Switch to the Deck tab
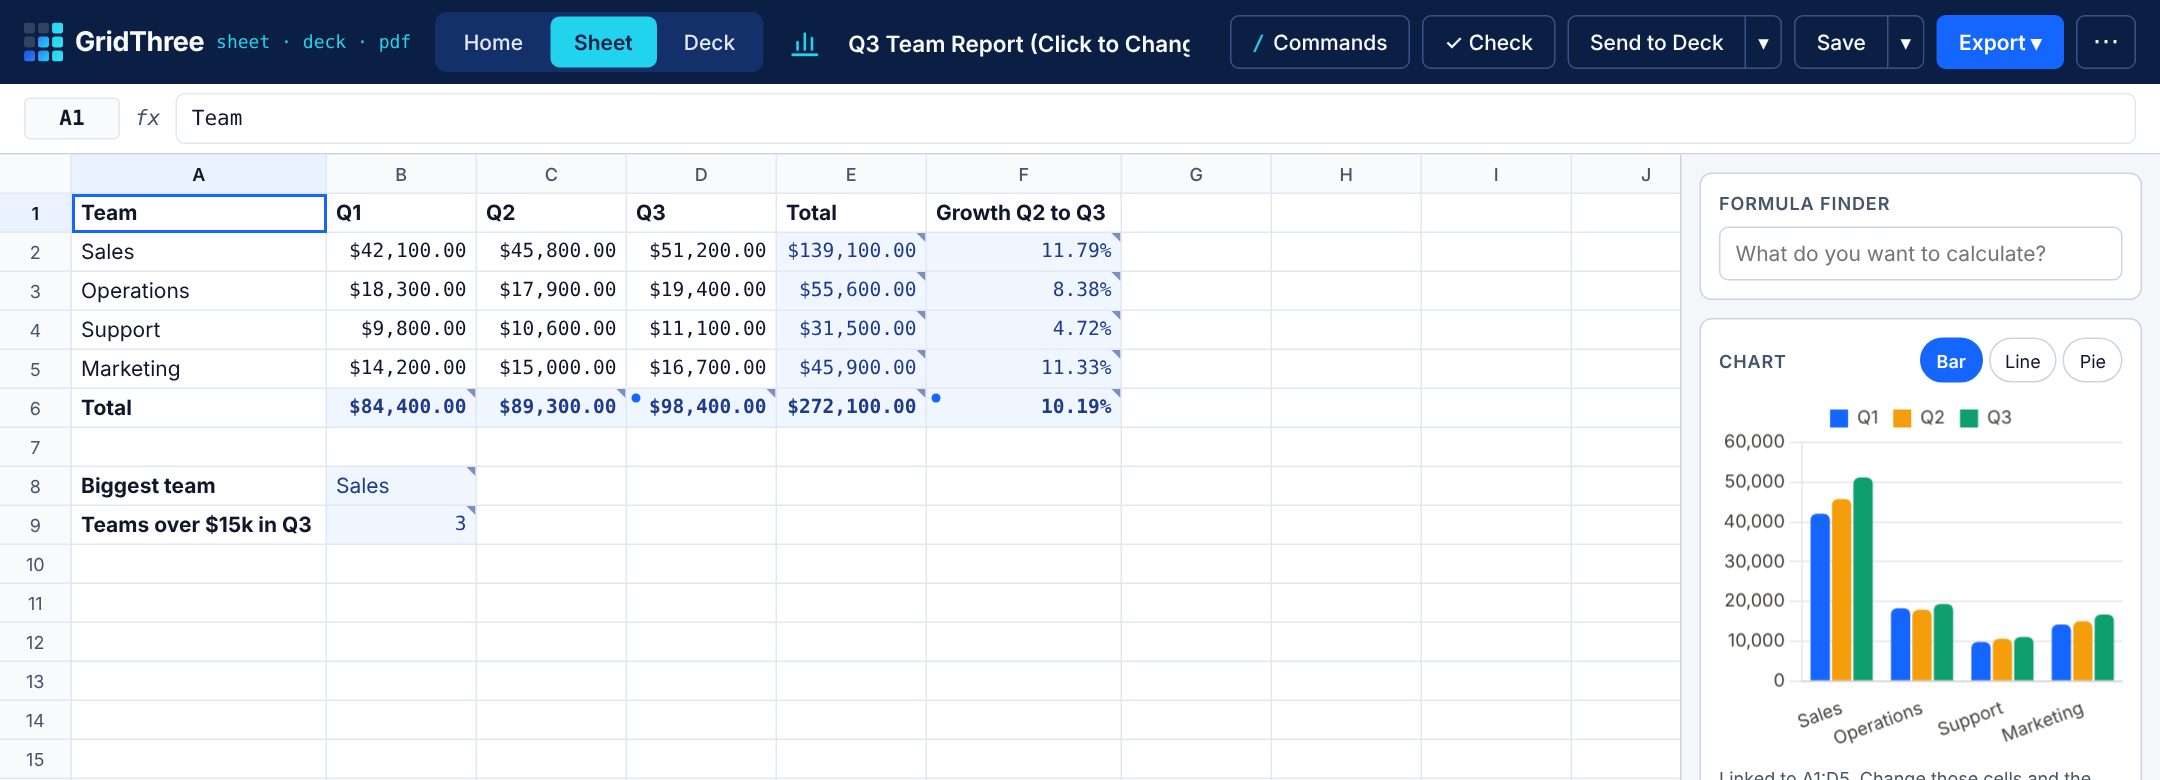The height and width of the screenshot is (780, 2160). tap(709, 42)
